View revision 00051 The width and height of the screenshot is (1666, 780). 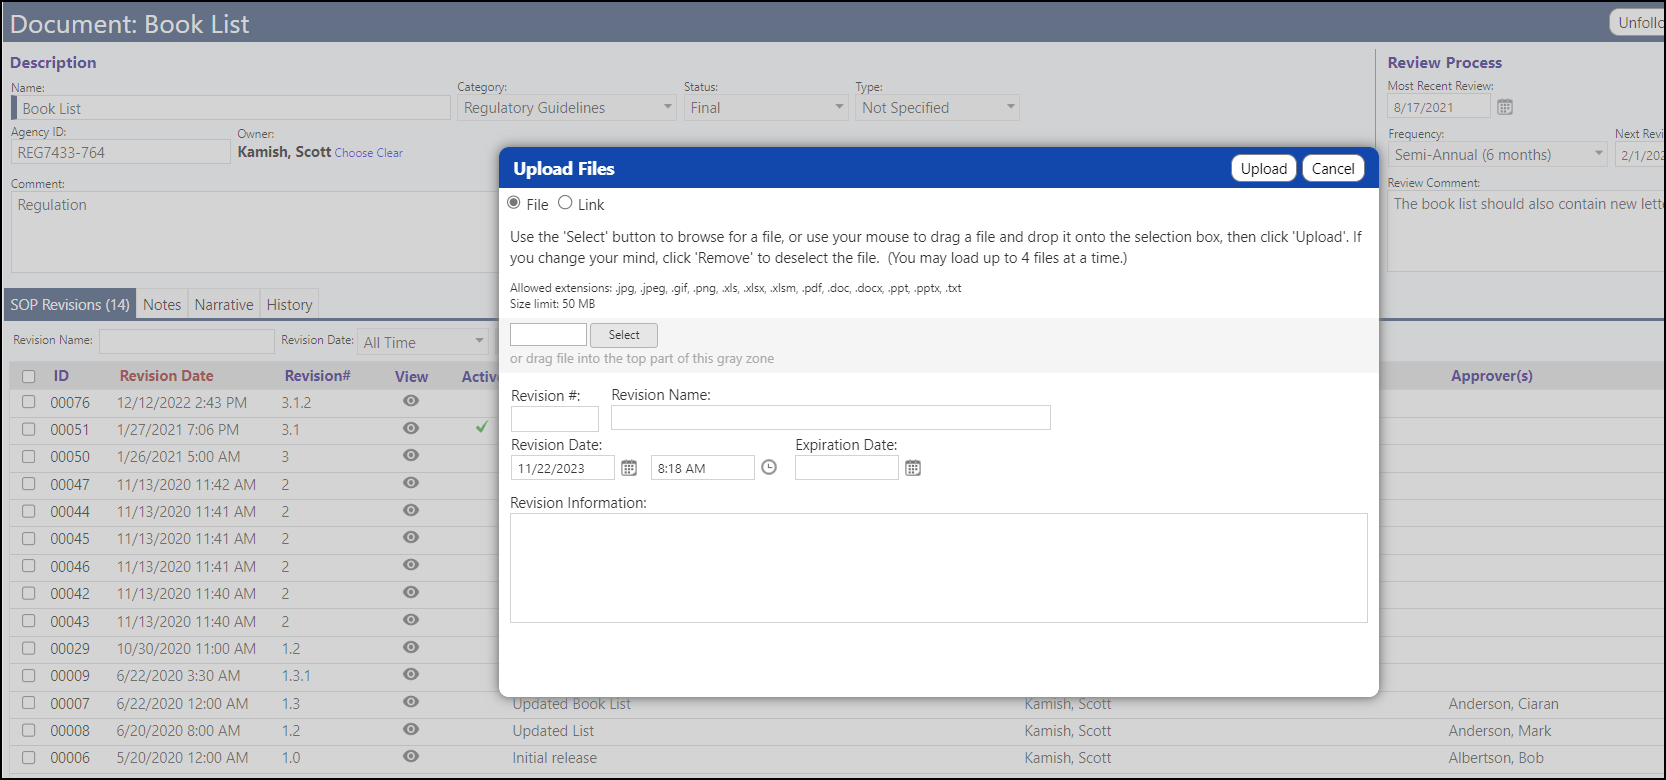click(x=410, y=428)
